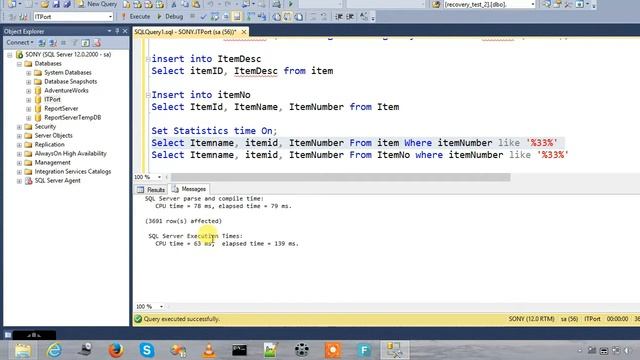Click Object Explorer pin auto-hide icon
This screenshot has height=360, width=640.
pyautogui.click(x=117, y=31)
